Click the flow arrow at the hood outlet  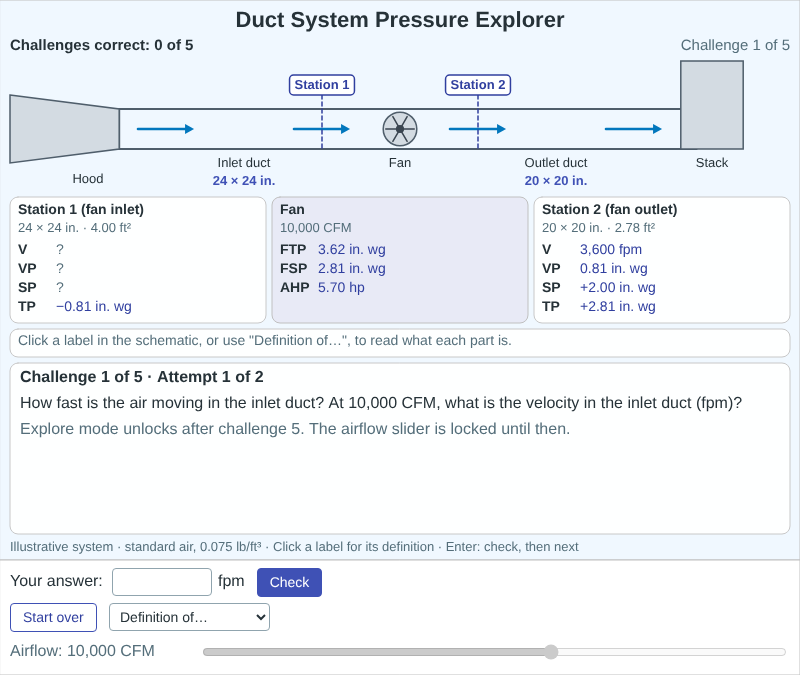[165, 129]
